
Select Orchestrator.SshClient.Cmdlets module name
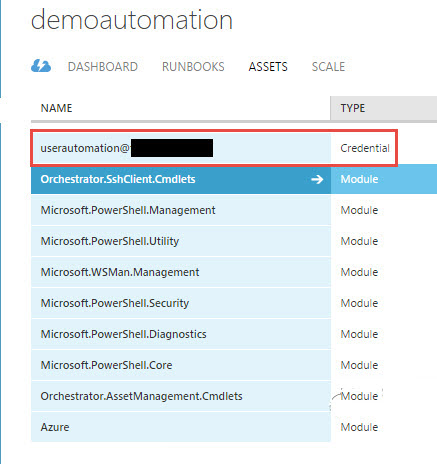pos(118,179)
